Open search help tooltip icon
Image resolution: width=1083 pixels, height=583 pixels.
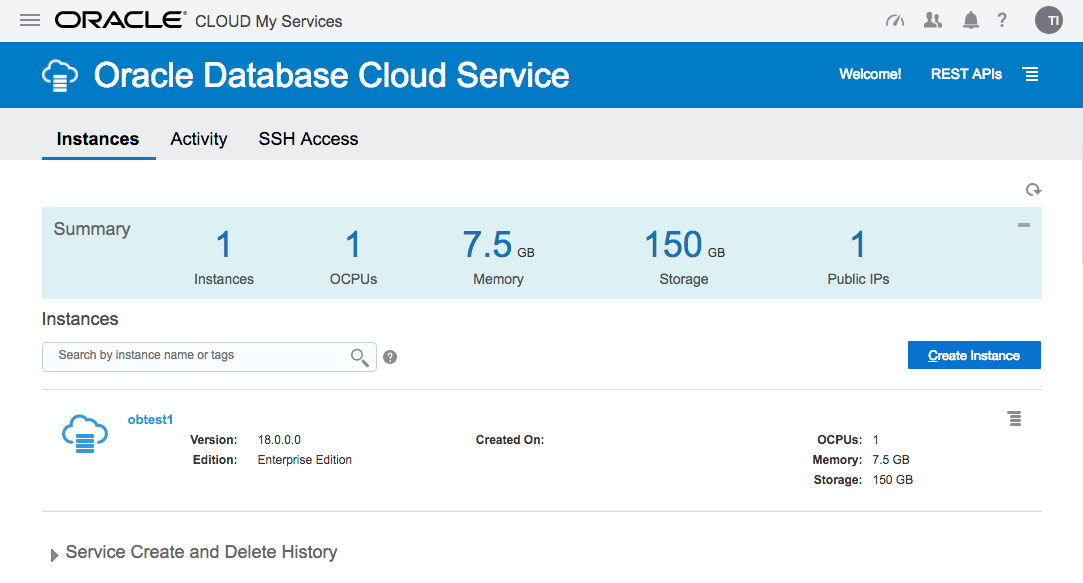pyautogui.click(x=390, y=357)
